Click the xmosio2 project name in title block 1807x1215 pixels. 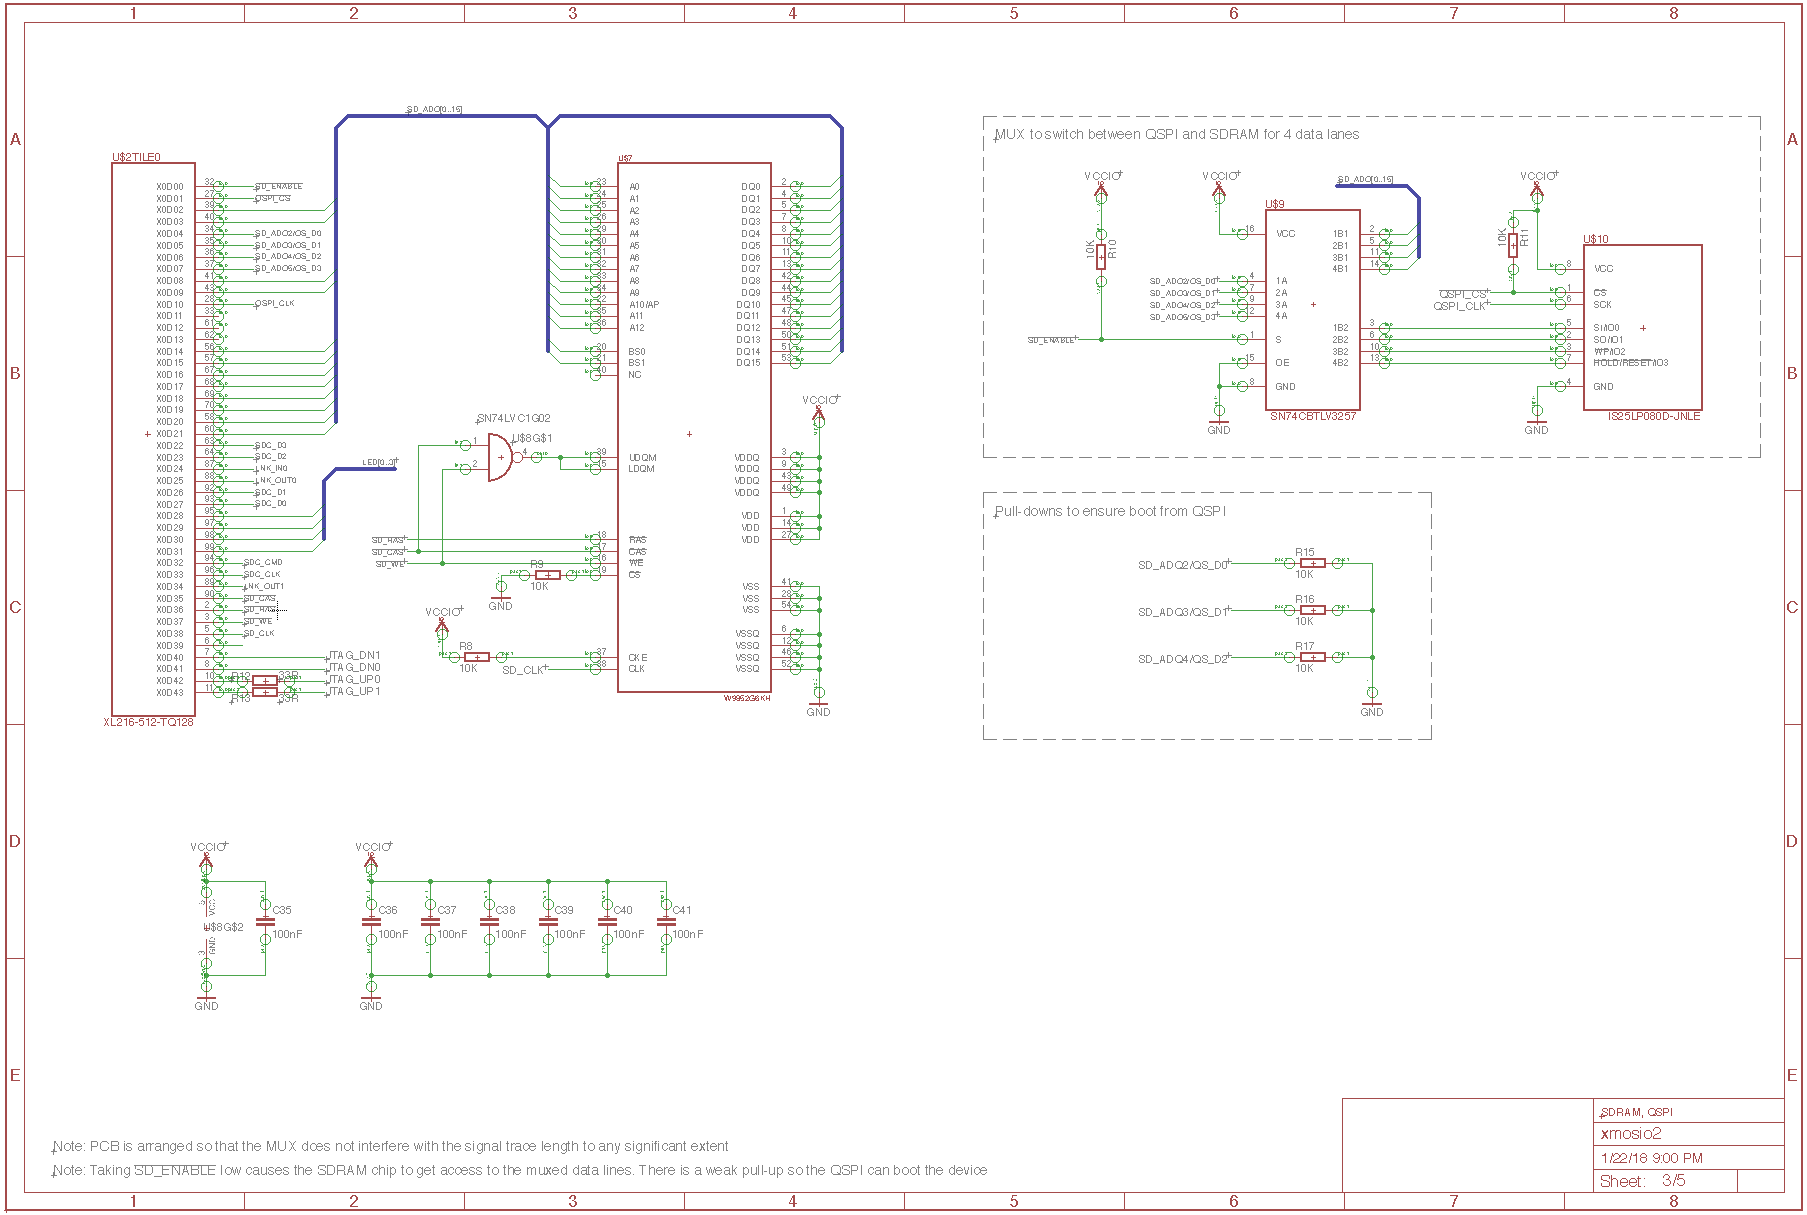click(1631, 1133)
